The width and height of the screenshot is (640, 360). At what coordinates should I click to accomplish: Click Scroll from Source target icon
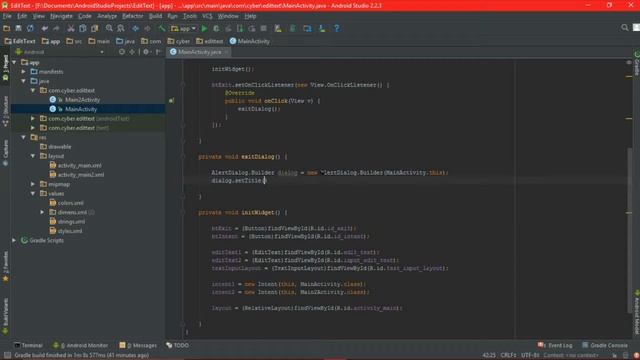(122, 52)
